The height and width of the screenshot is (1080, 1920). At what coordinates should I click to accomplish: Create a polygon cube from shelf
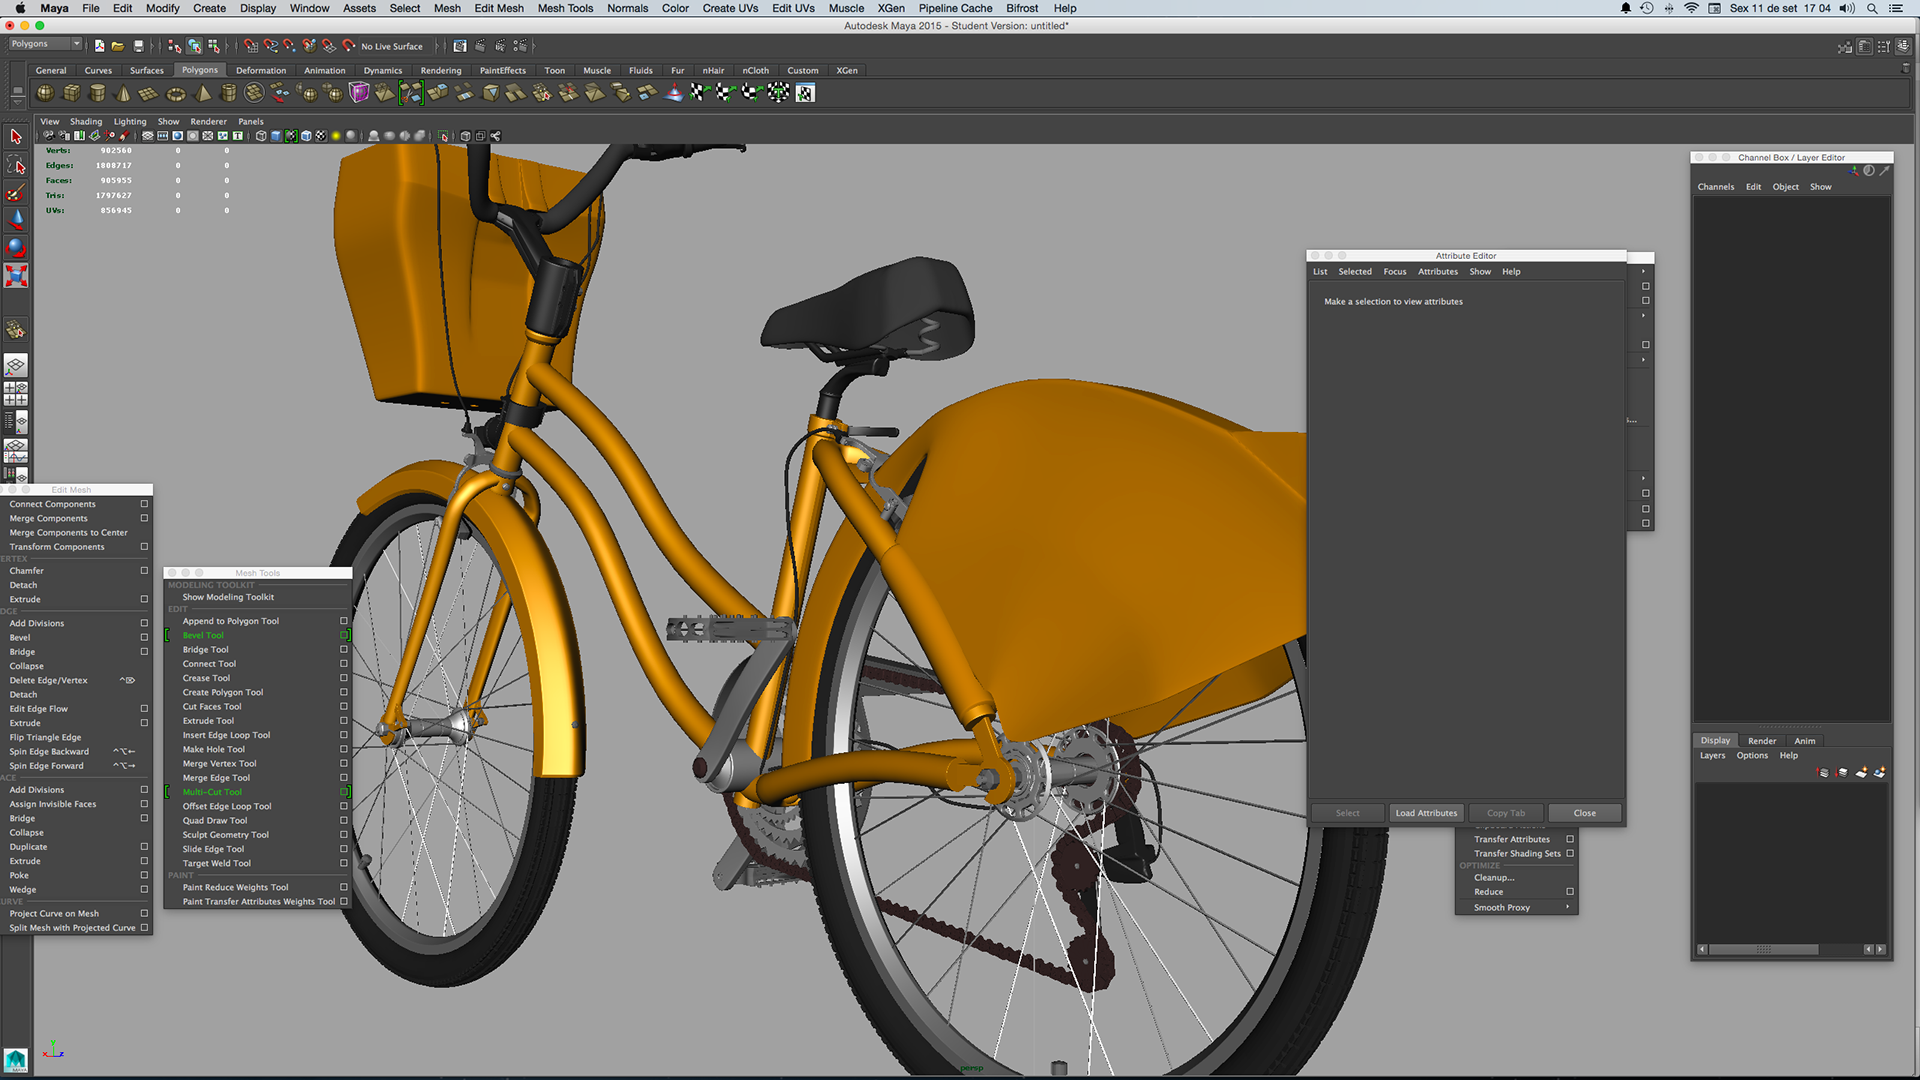(72, 93)
